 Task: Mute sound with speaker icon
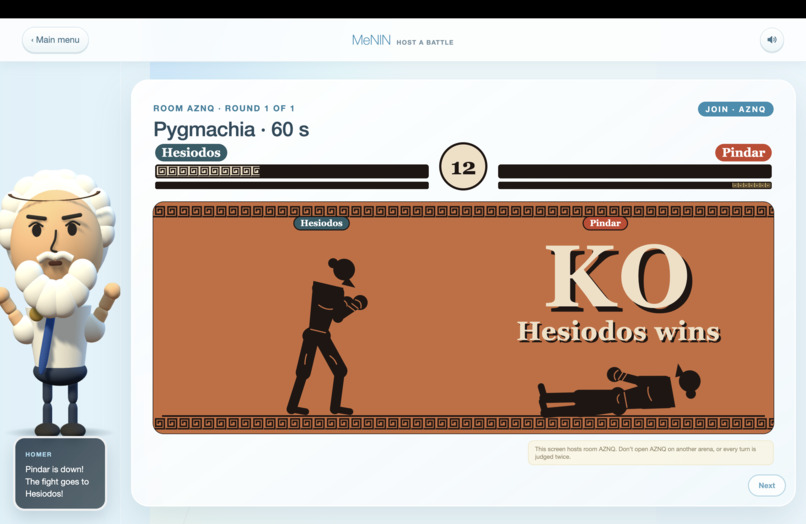[772, 40]
